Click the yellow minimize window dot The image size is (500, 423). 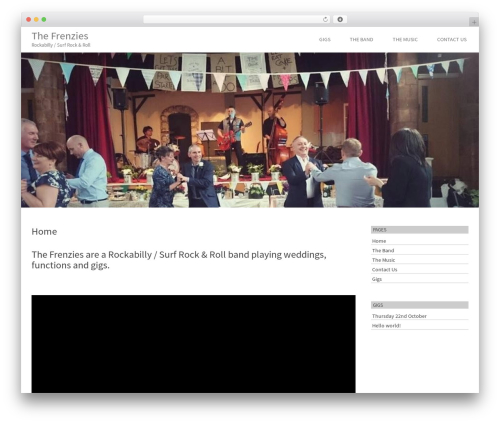tap(36, 20)
